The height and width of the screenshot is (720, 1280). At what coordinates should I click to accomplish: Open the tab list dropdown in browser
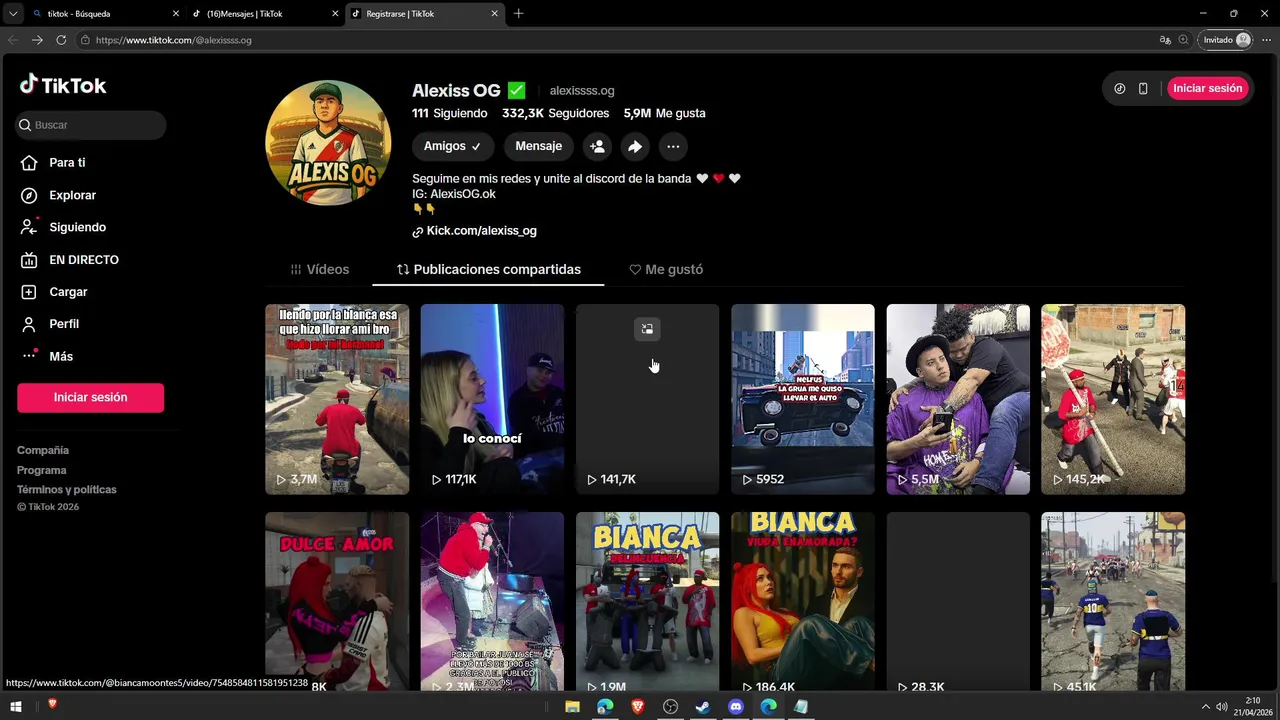tap(13, 14)
